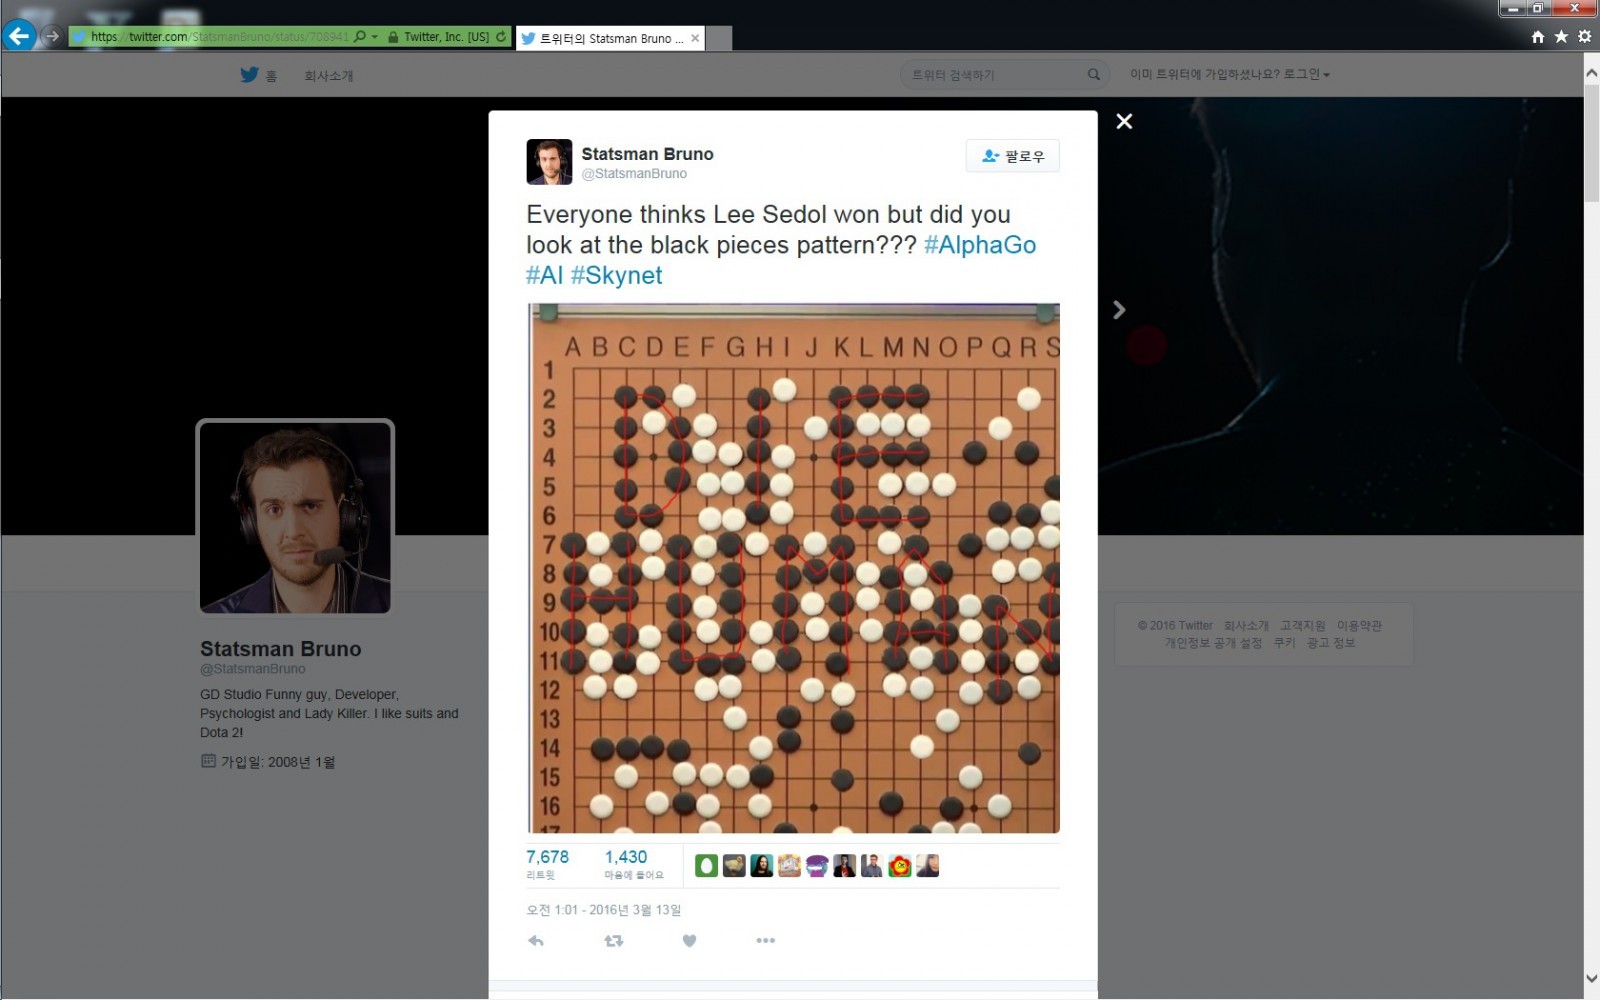Image resolution: width=1600 pixels, height=1000 pixels.
Task: View the 7,678 retweets list
Action: pyautogui.click(x=547, y=864)
